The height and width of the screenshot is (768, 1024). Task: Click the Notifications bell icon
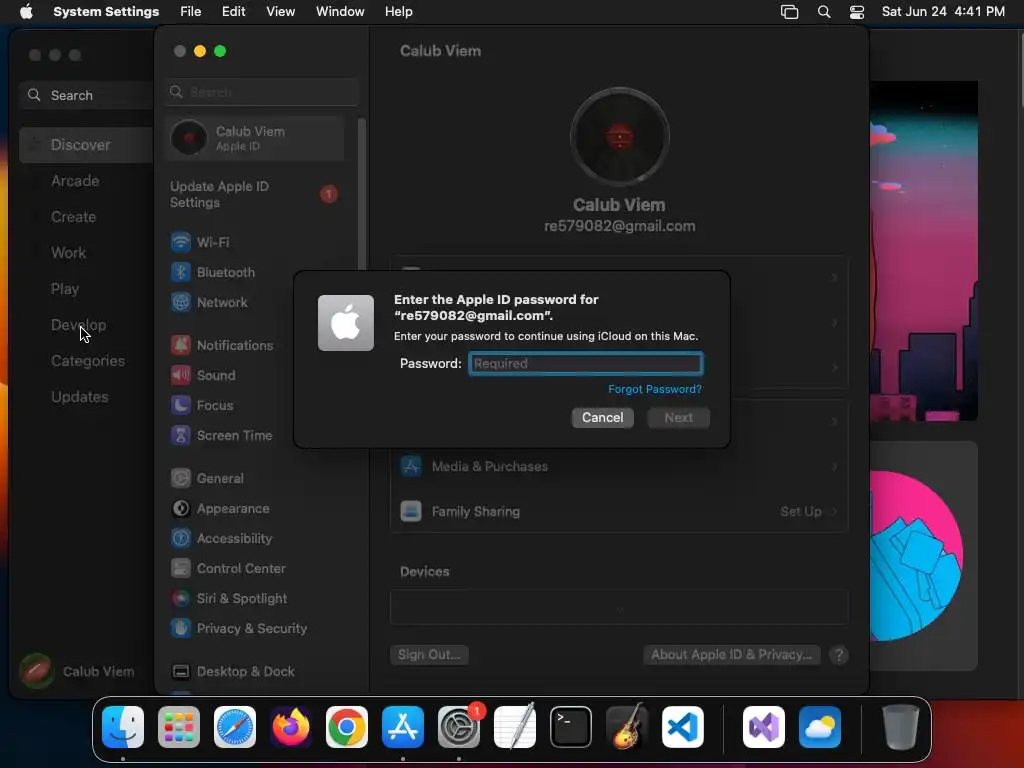[181, 345]
